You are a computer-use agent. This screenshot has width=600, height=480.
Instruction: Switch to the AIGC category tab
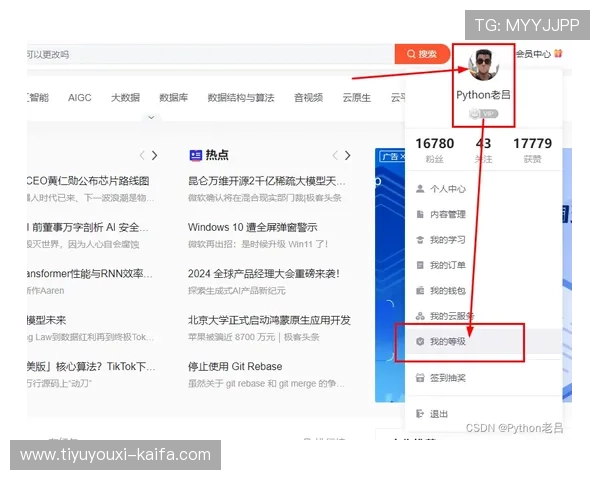point(80,98)
